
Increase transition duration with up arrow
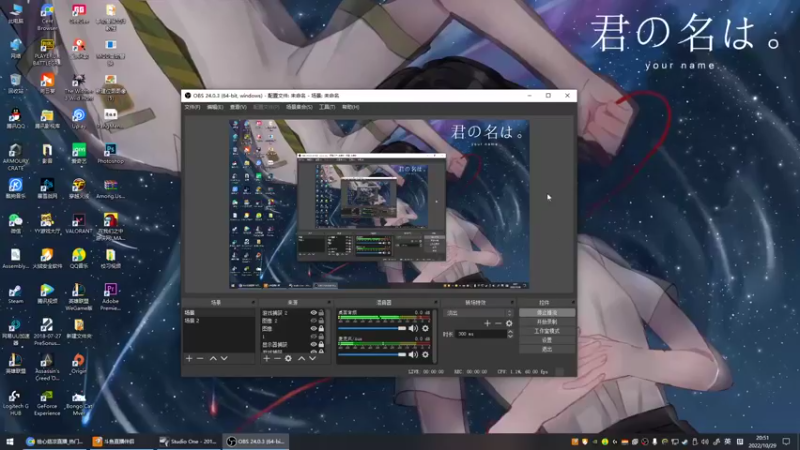(510, 332)
